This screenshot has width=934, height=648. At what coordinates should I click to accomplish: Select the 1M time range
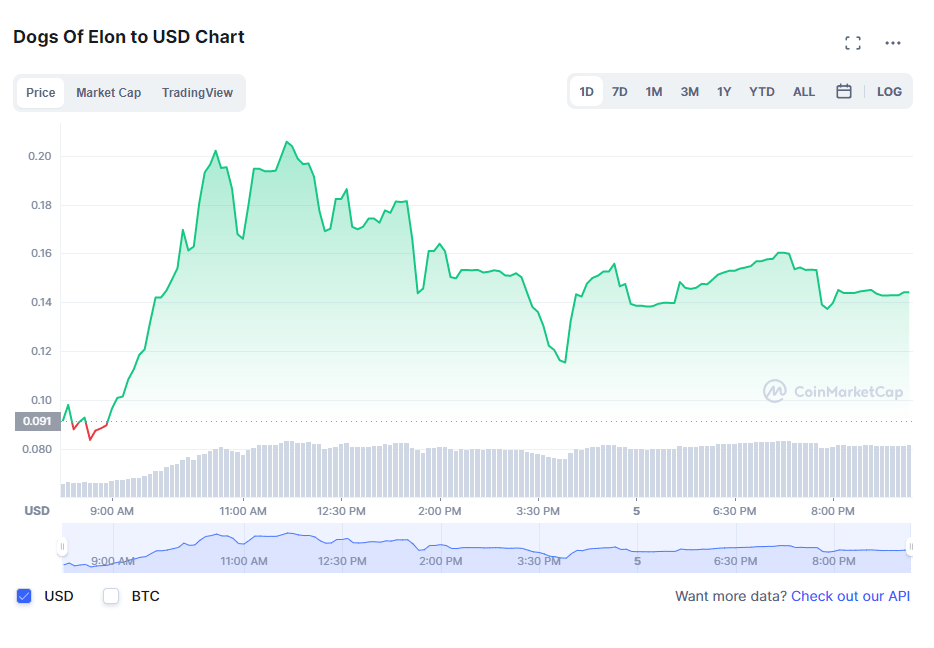(x=653, y=92)
